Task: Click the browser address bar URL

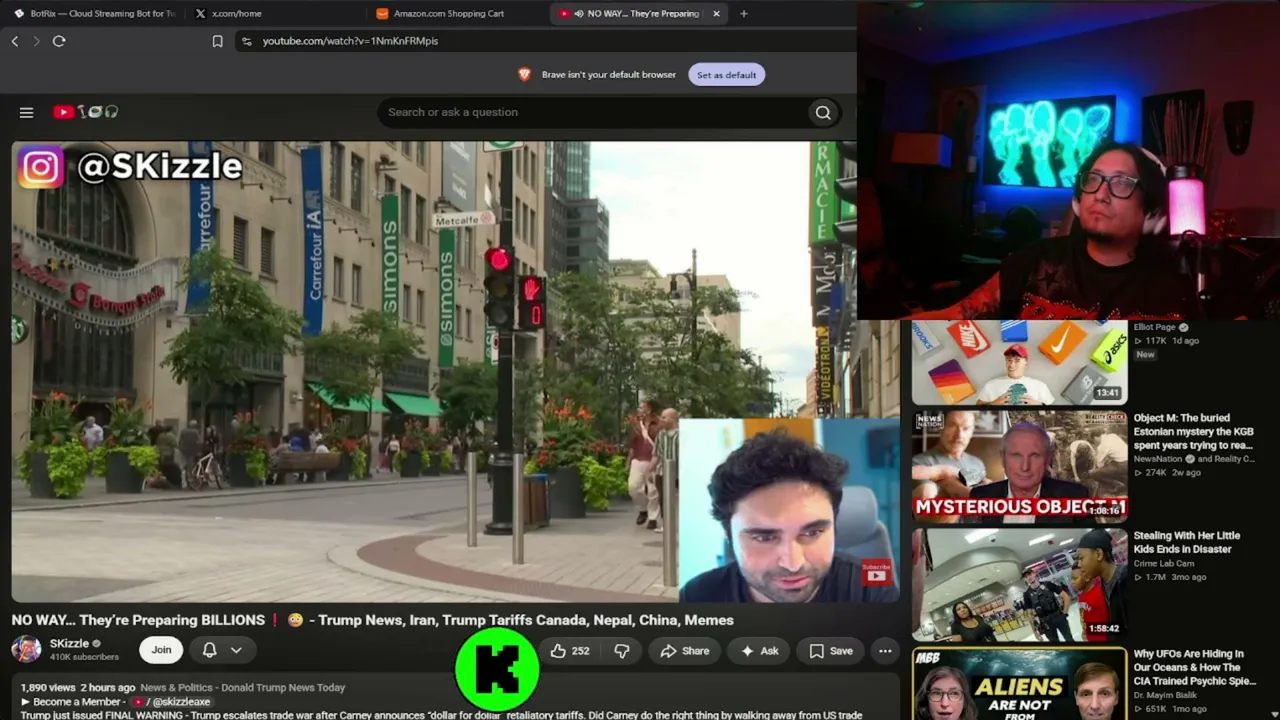Action: [x=350, y=41]
